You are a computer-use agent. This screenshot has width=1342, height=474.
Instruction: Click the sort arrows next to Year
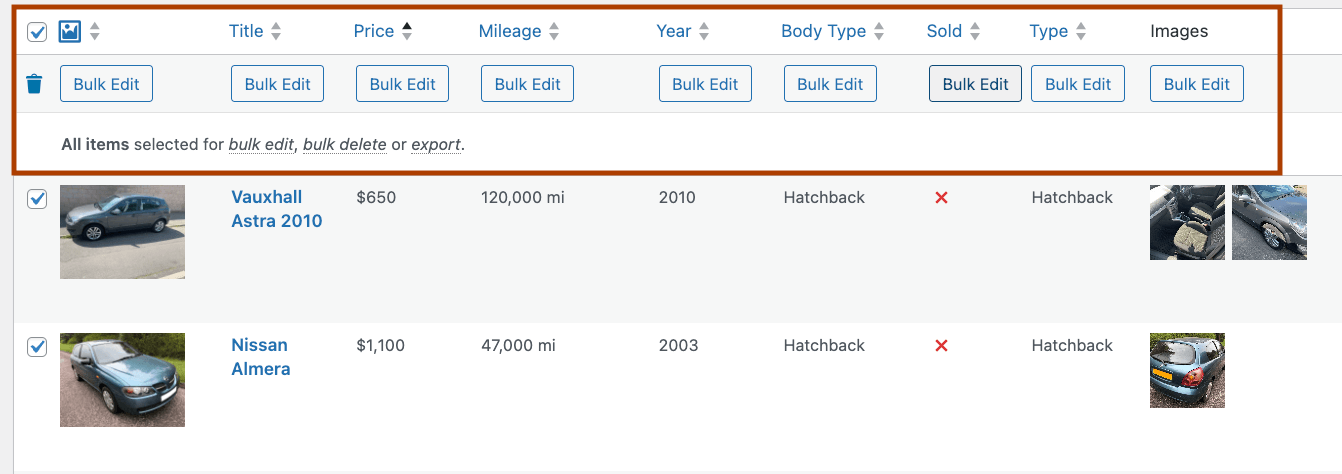pos(704,32)
